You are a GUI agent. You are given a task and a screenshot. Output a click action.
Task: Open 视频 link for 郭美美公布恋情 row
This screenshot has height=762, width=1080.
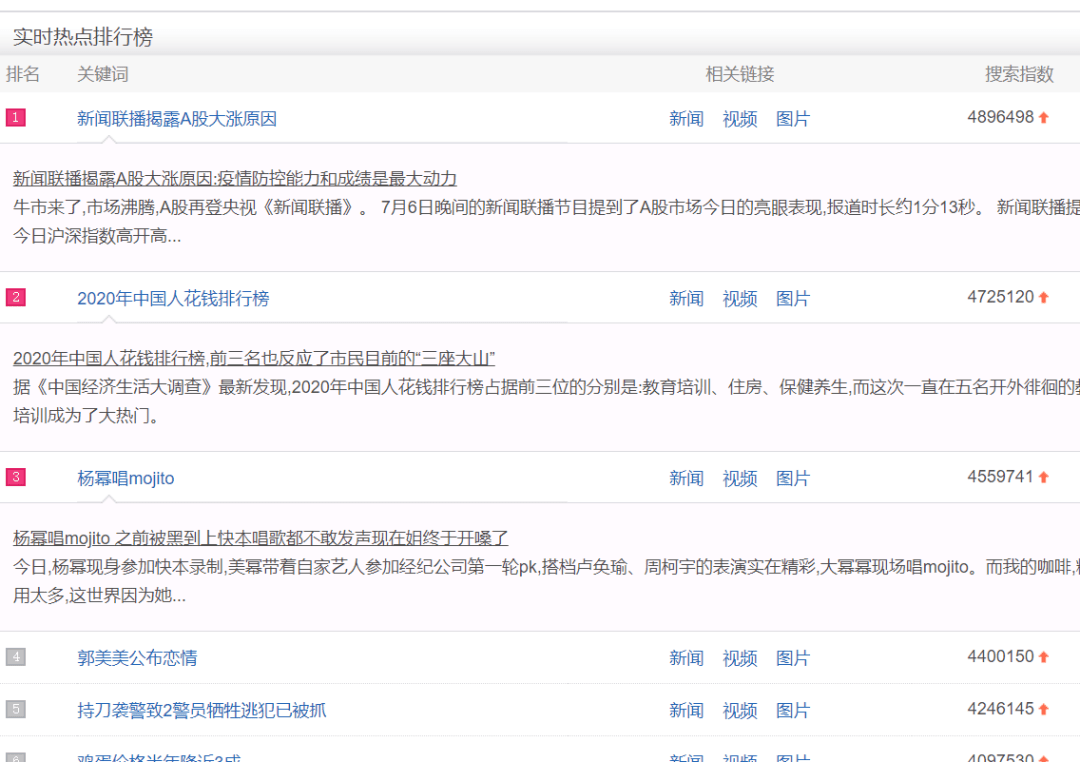click(x=740, y=658)
